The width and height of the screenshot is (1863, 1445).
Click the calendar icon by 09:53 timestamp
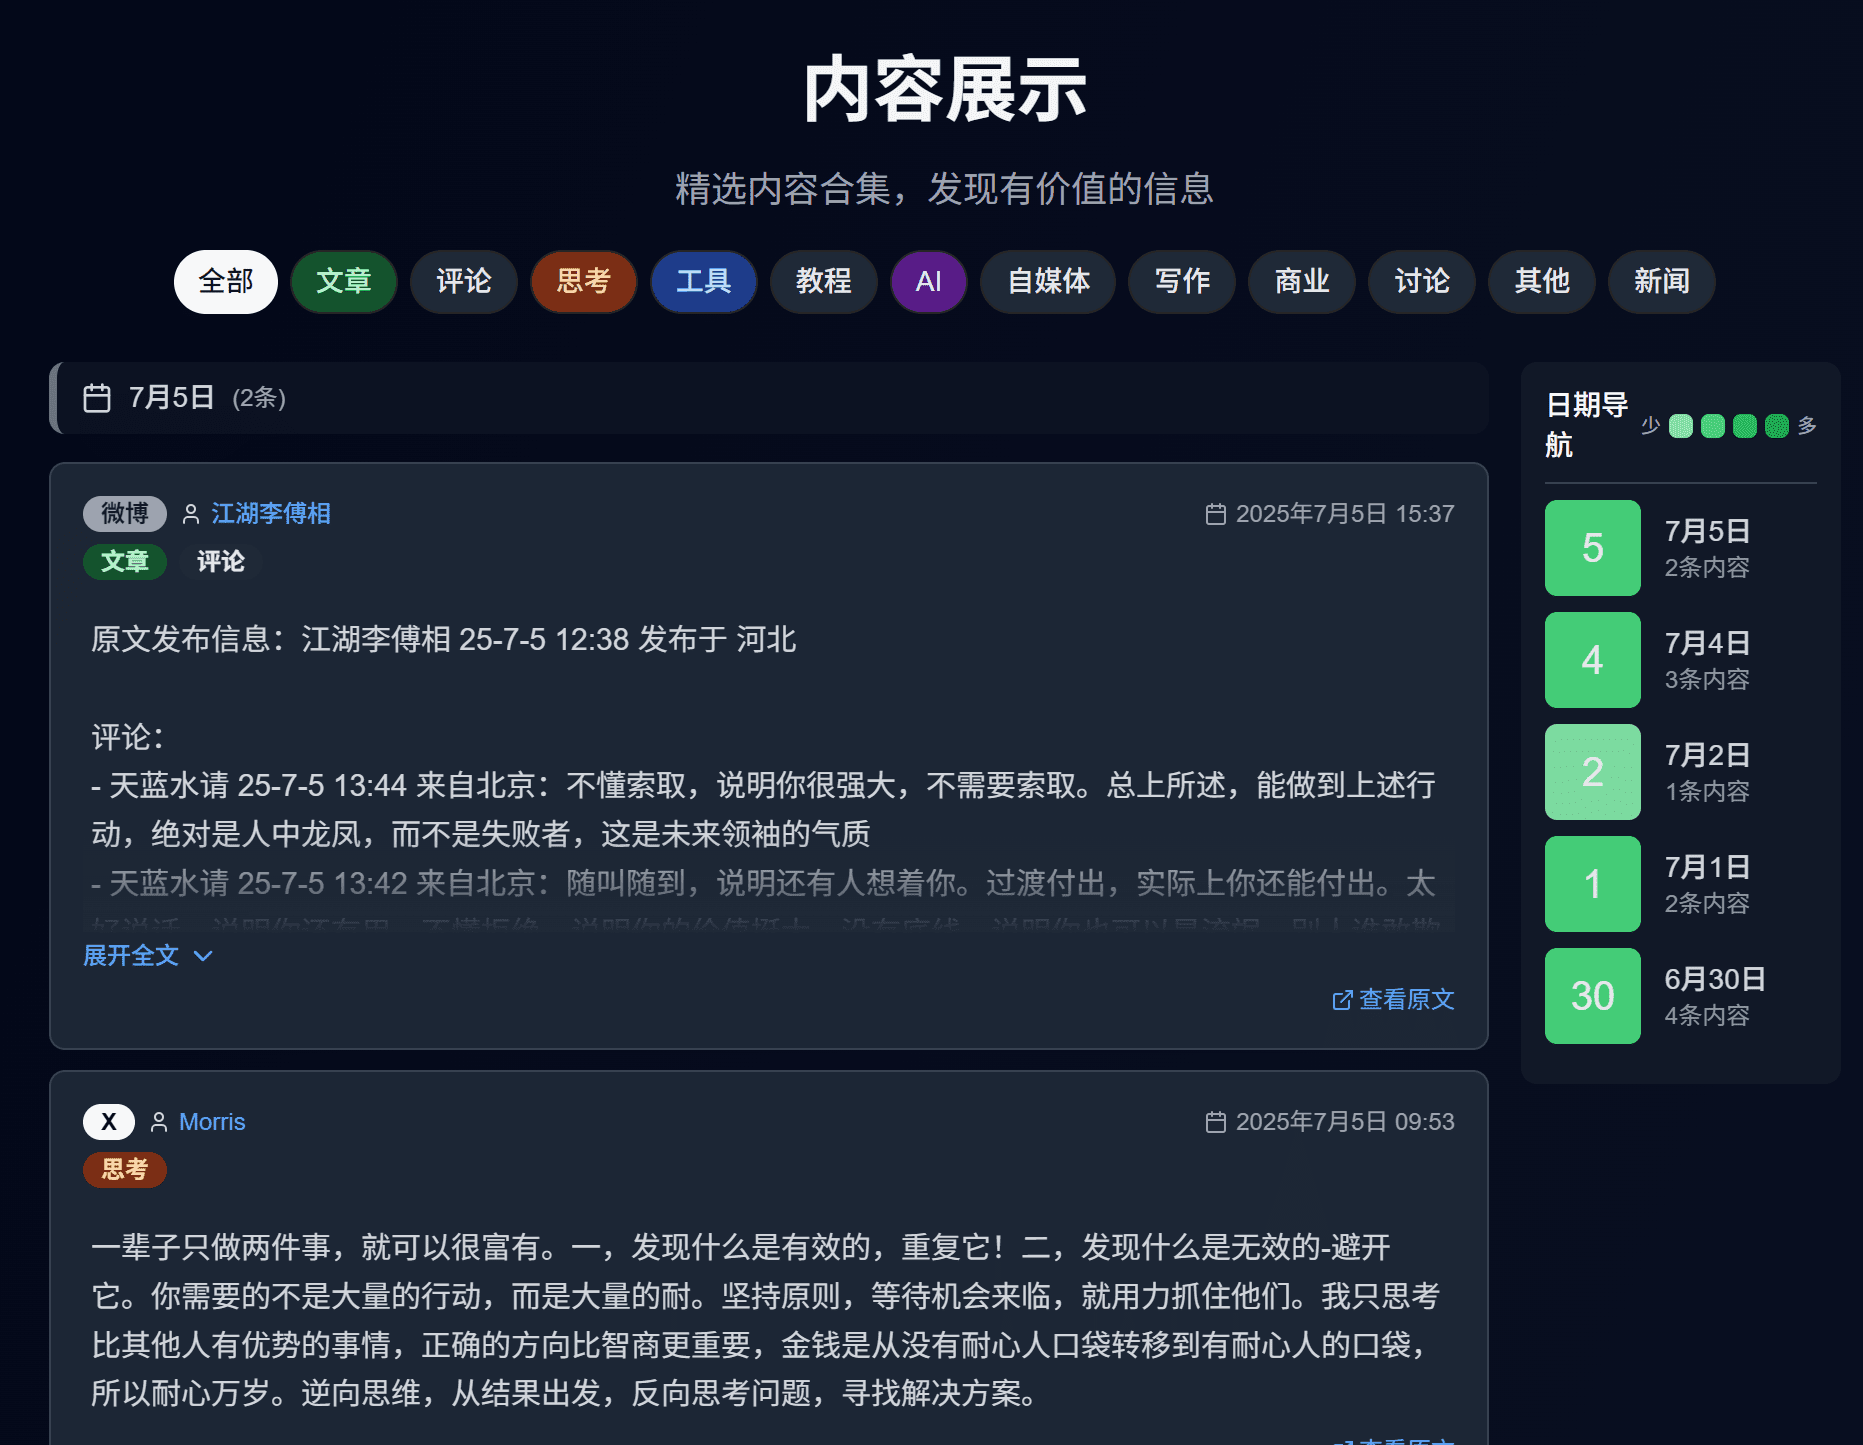click(x=1215, y=1122)
